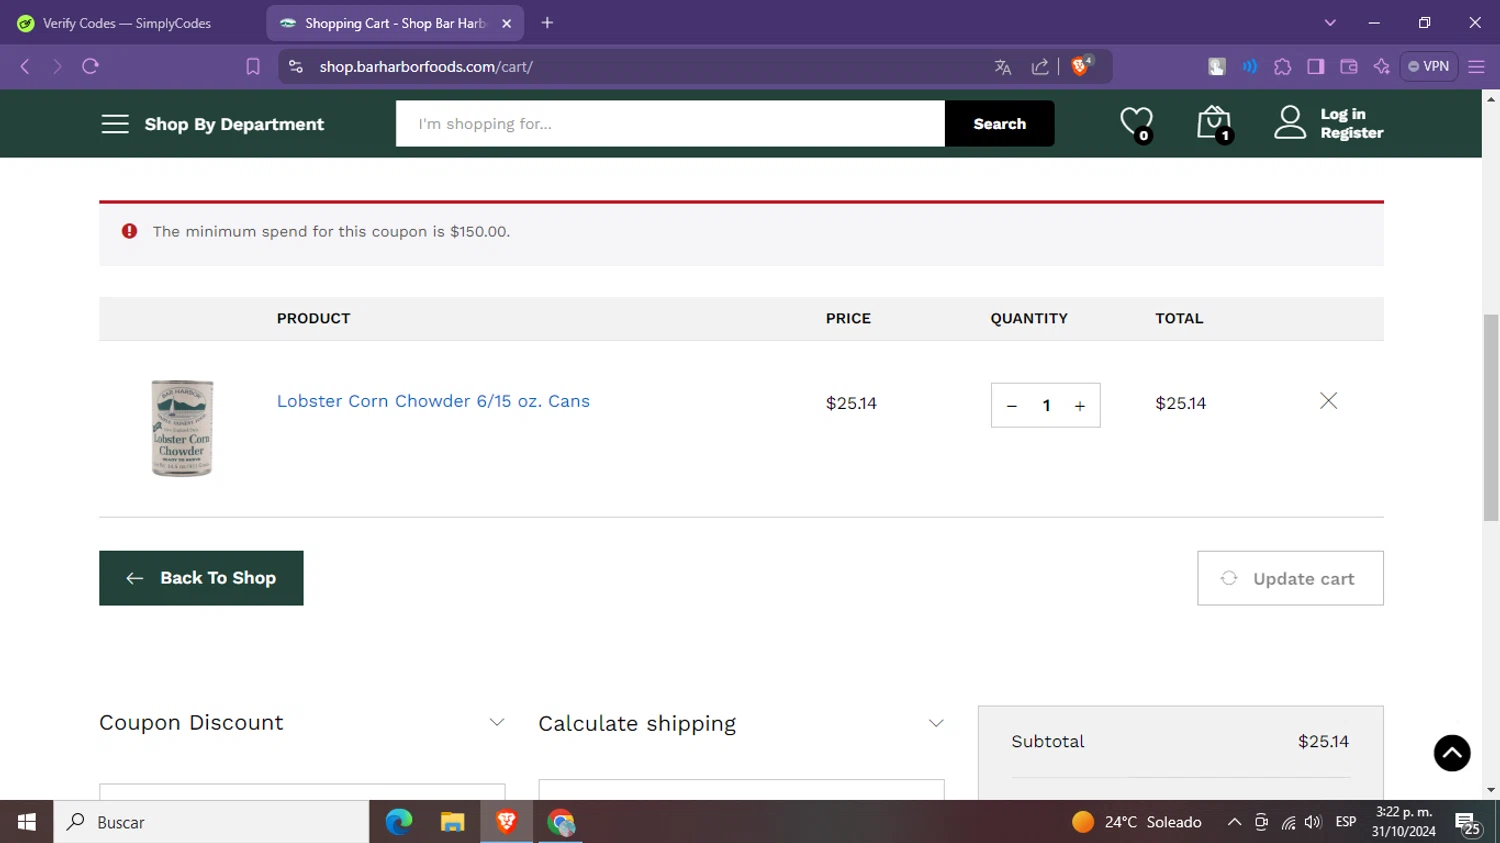Screen dimensions: 1500x843
Task: Share this page via share icon
Action: click(1040, 67)
